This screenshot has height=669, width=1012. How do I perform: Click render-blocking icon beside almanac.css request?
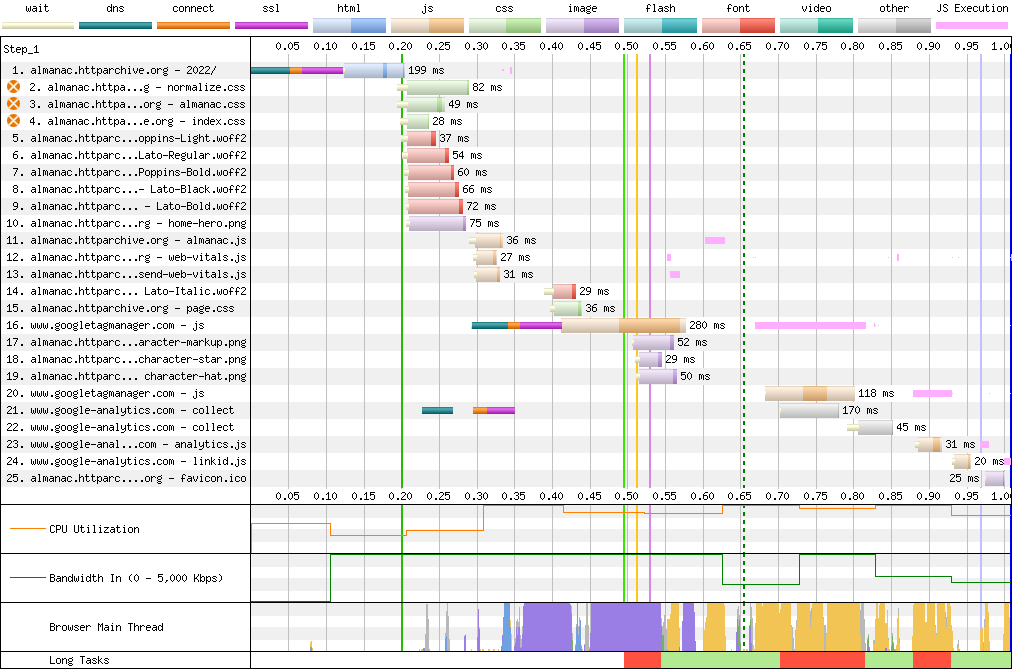[x=14, y=104]
